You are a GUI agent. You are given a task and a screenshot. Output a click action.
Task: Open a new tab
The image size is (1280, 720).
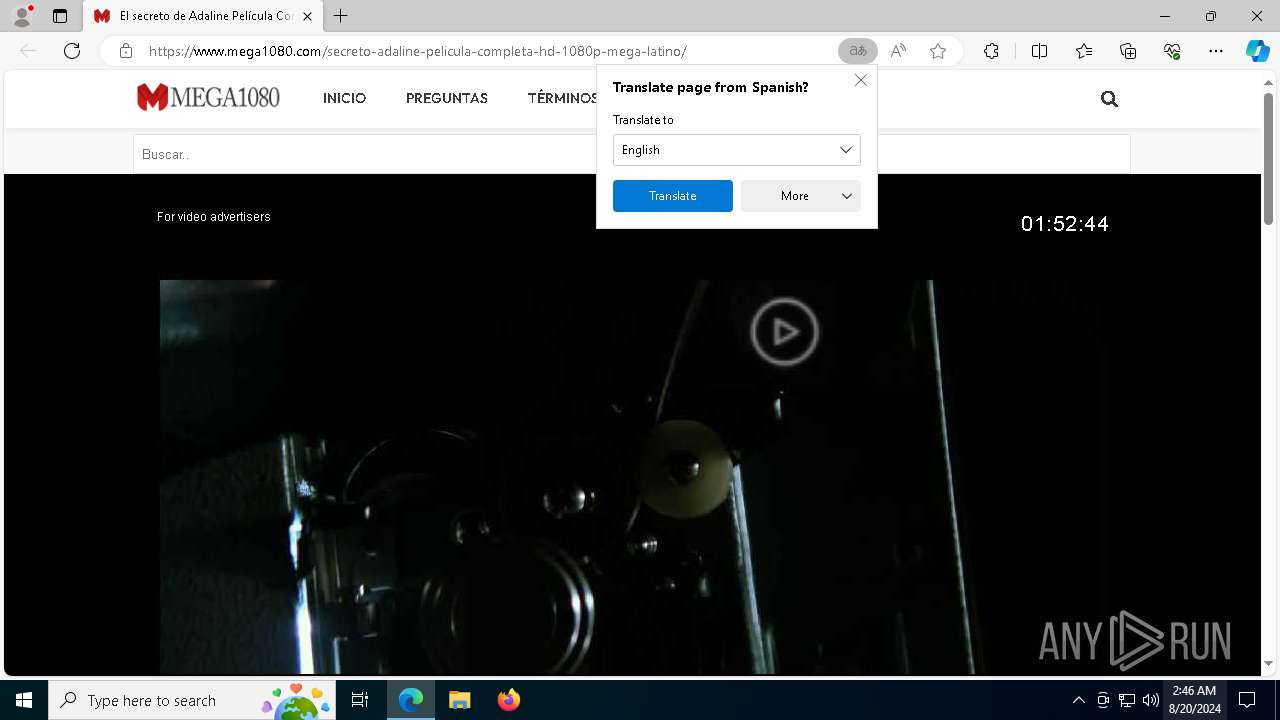(x=341, y=16)
